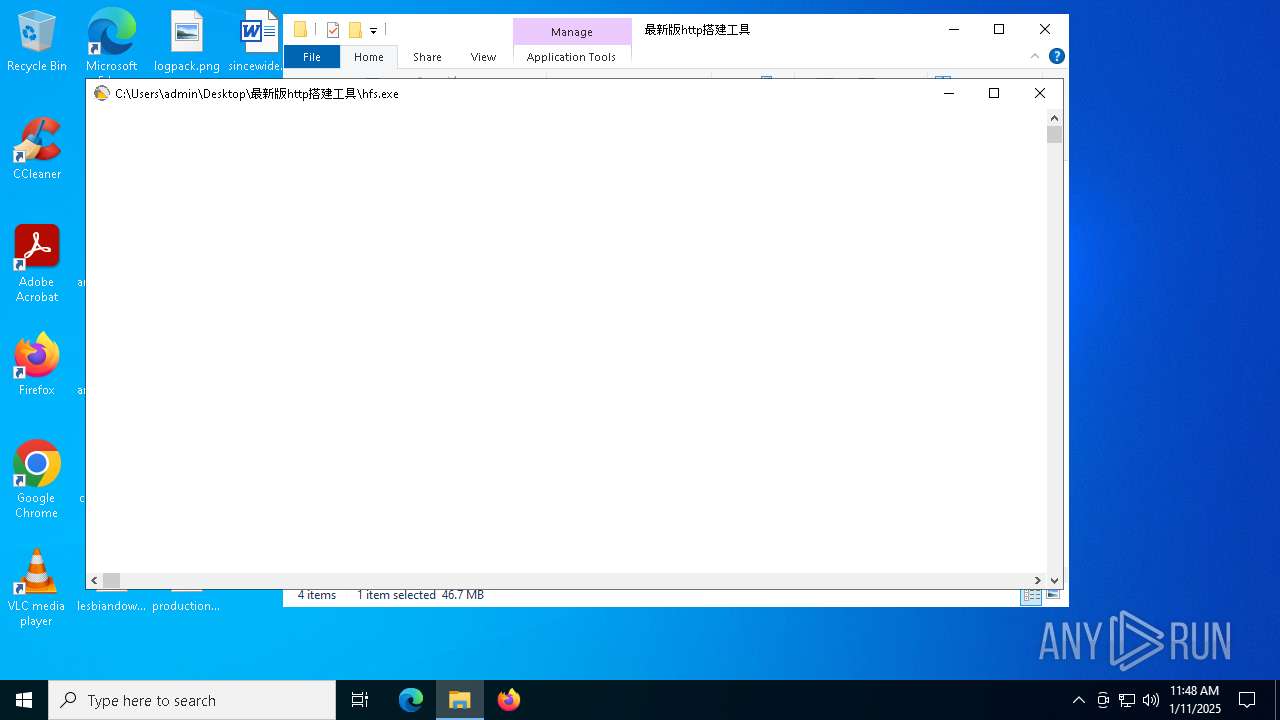Select the sincewide Word document icon

tap(258, 41)
